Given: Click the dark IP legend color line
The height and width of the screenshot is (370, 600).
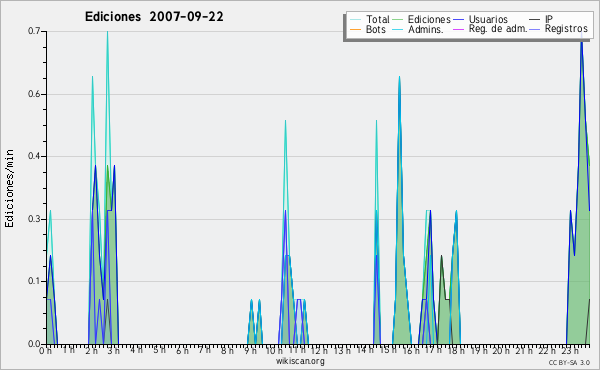Looking at the screenshot, I should tap(535, 20).
